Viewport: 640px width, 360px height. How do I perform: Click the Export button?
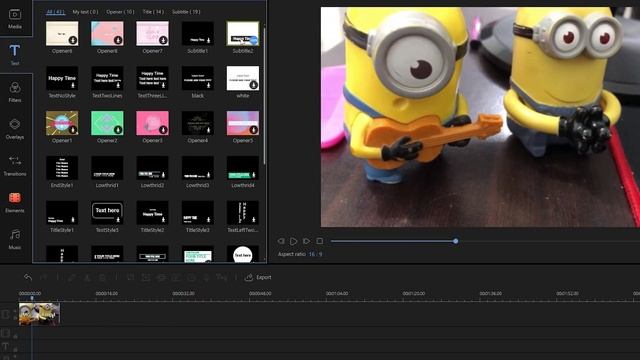258,277
